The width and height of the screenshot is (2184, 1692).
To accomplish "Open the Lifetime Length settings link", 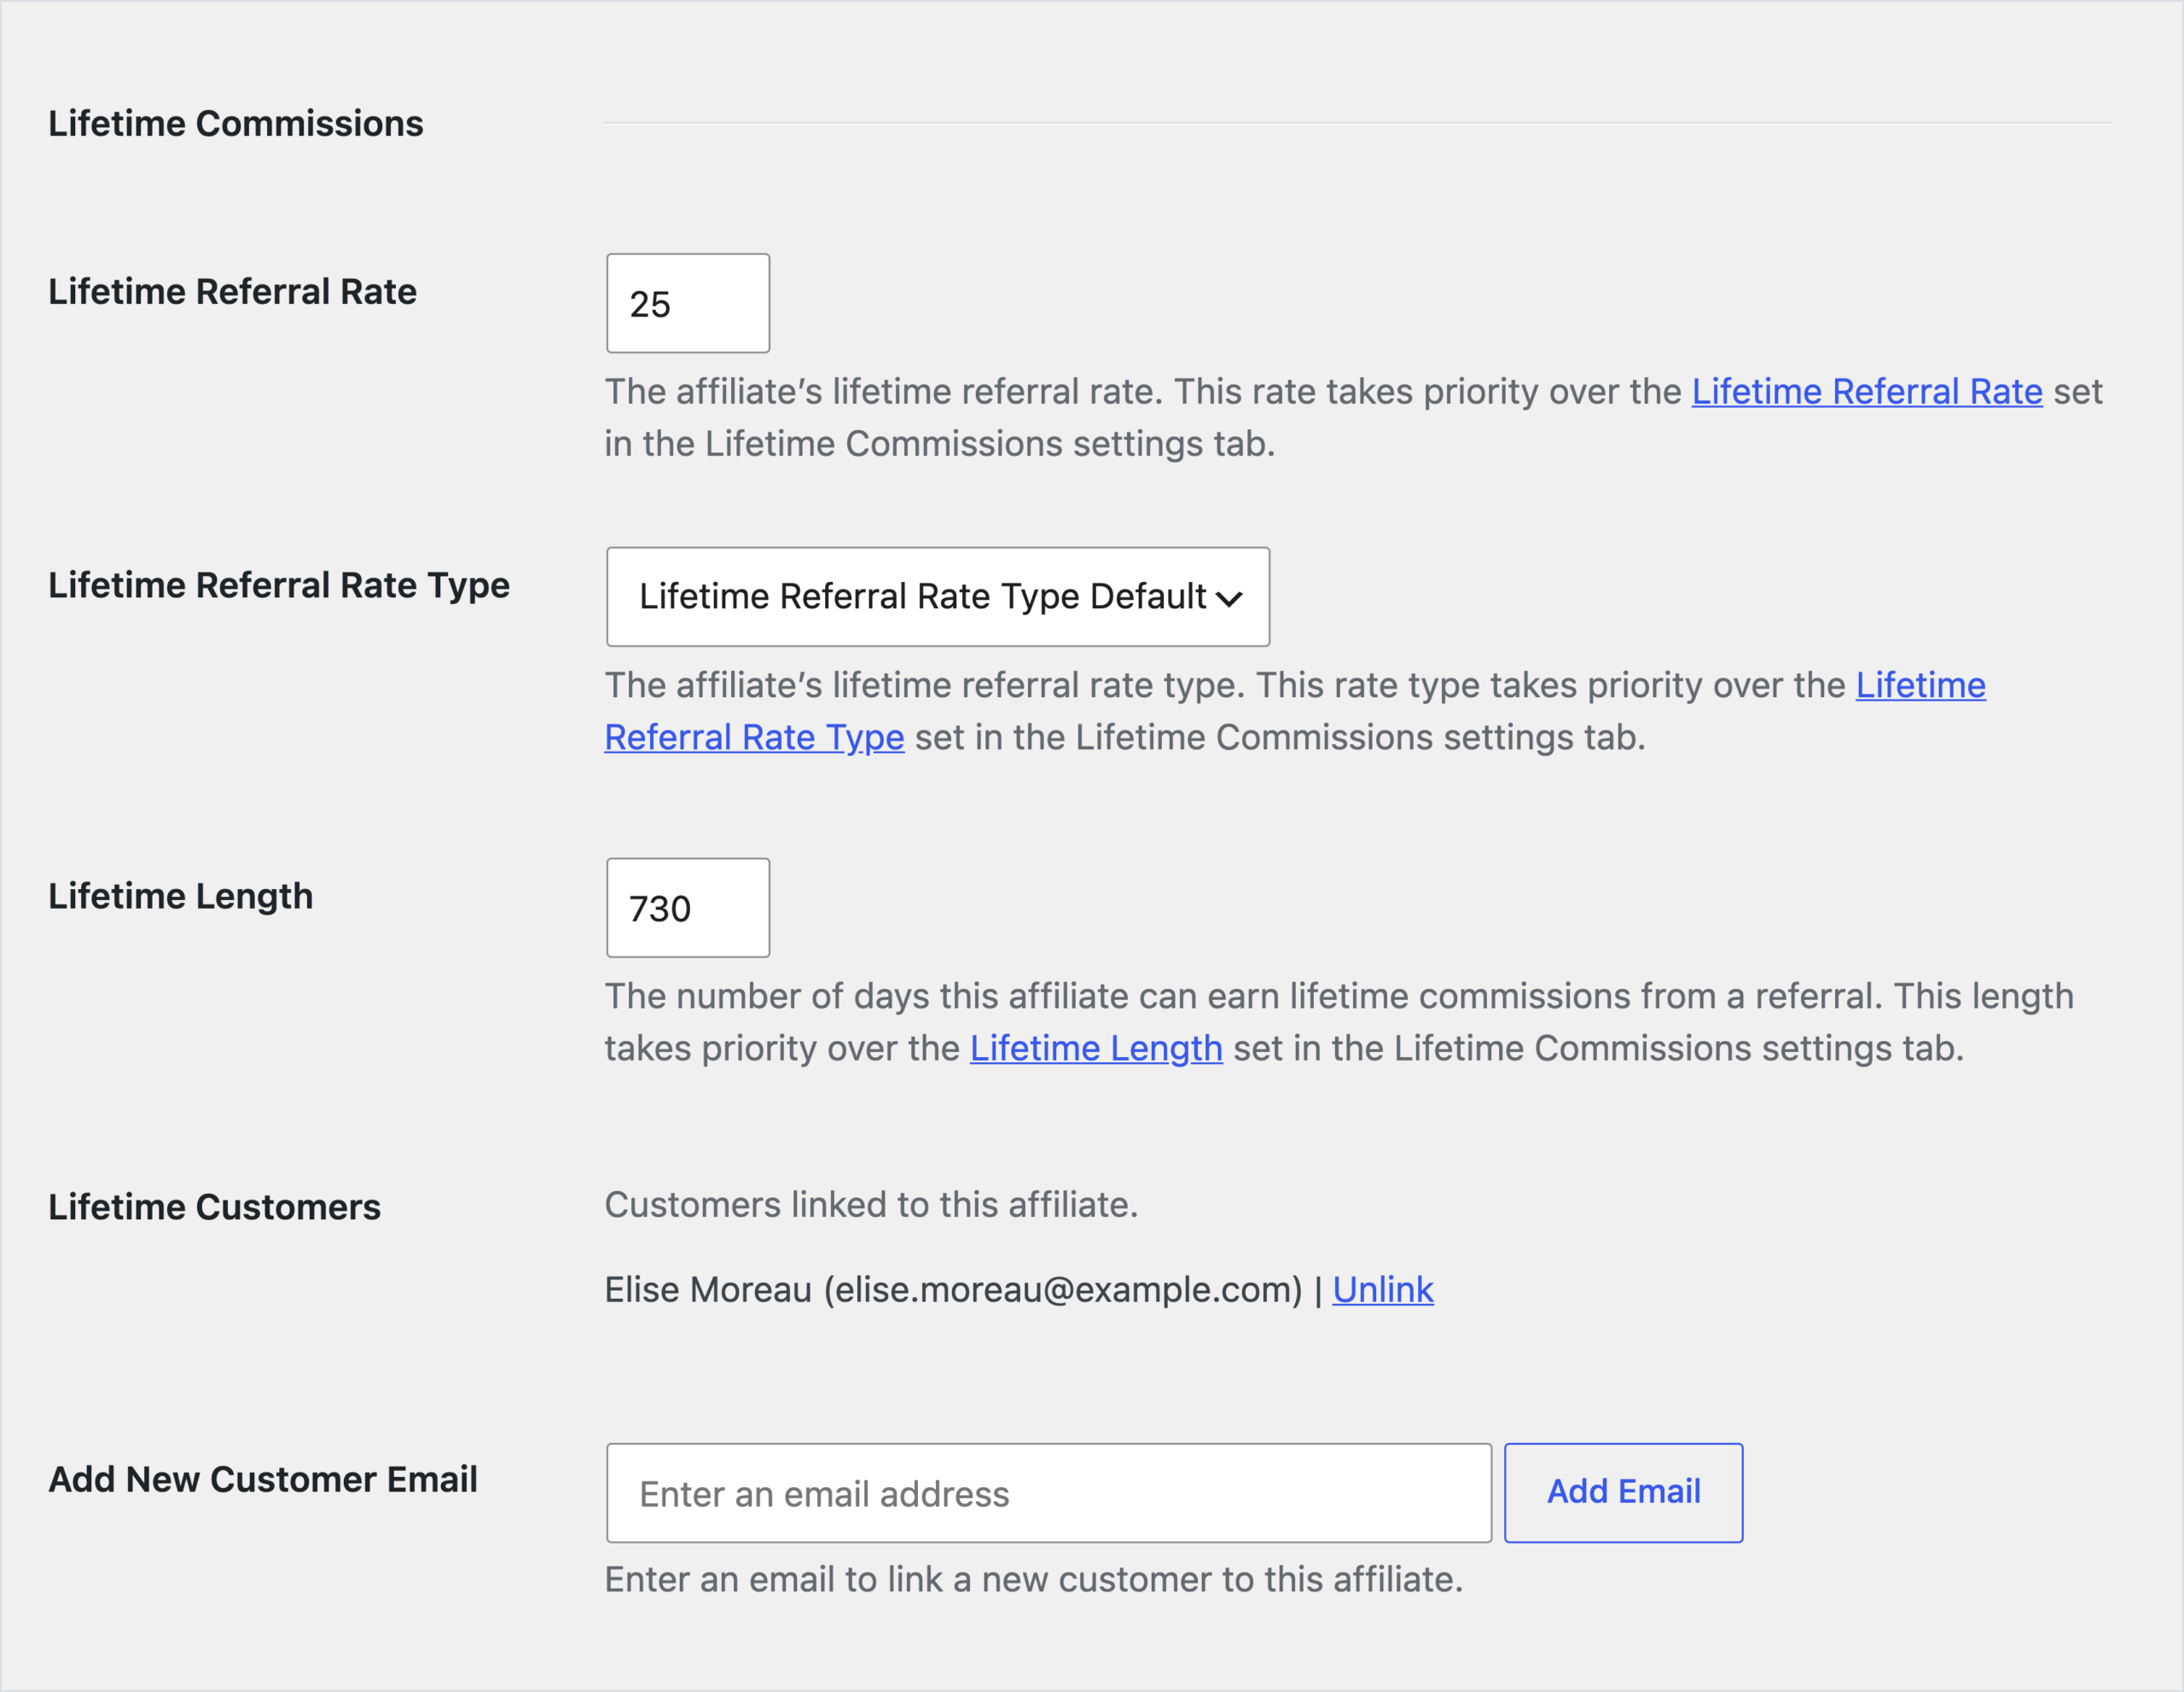I will 1096,1048.
